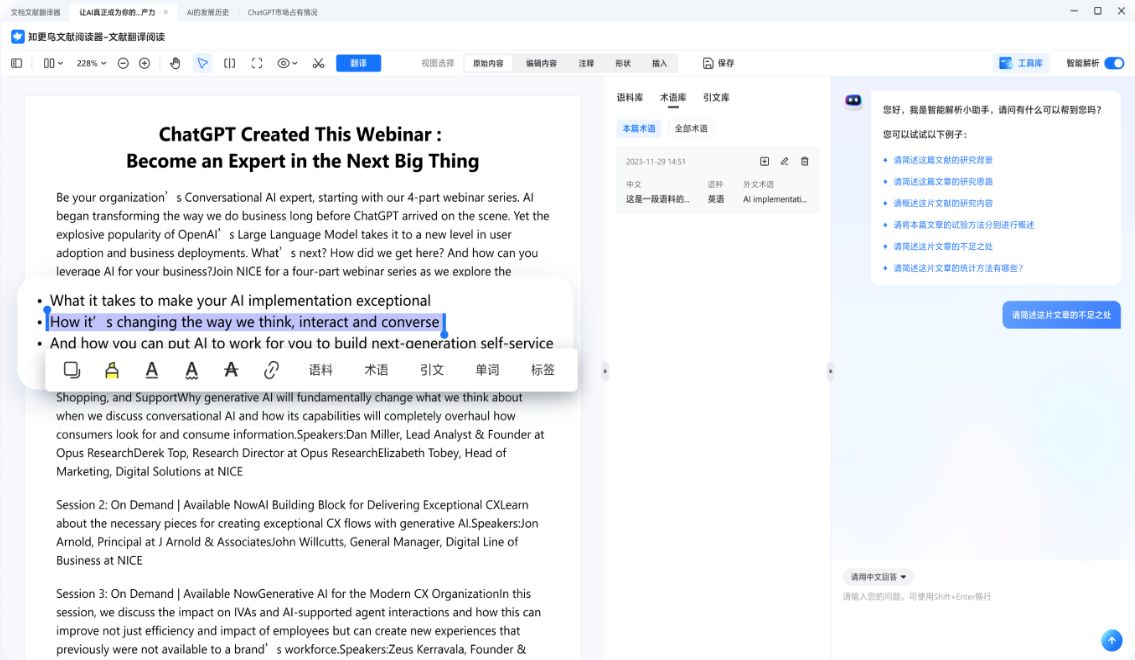The width and height of the screenshot is (1135, 660).
Task: Delete the term card with the trash icon
Action: (804, 161)
